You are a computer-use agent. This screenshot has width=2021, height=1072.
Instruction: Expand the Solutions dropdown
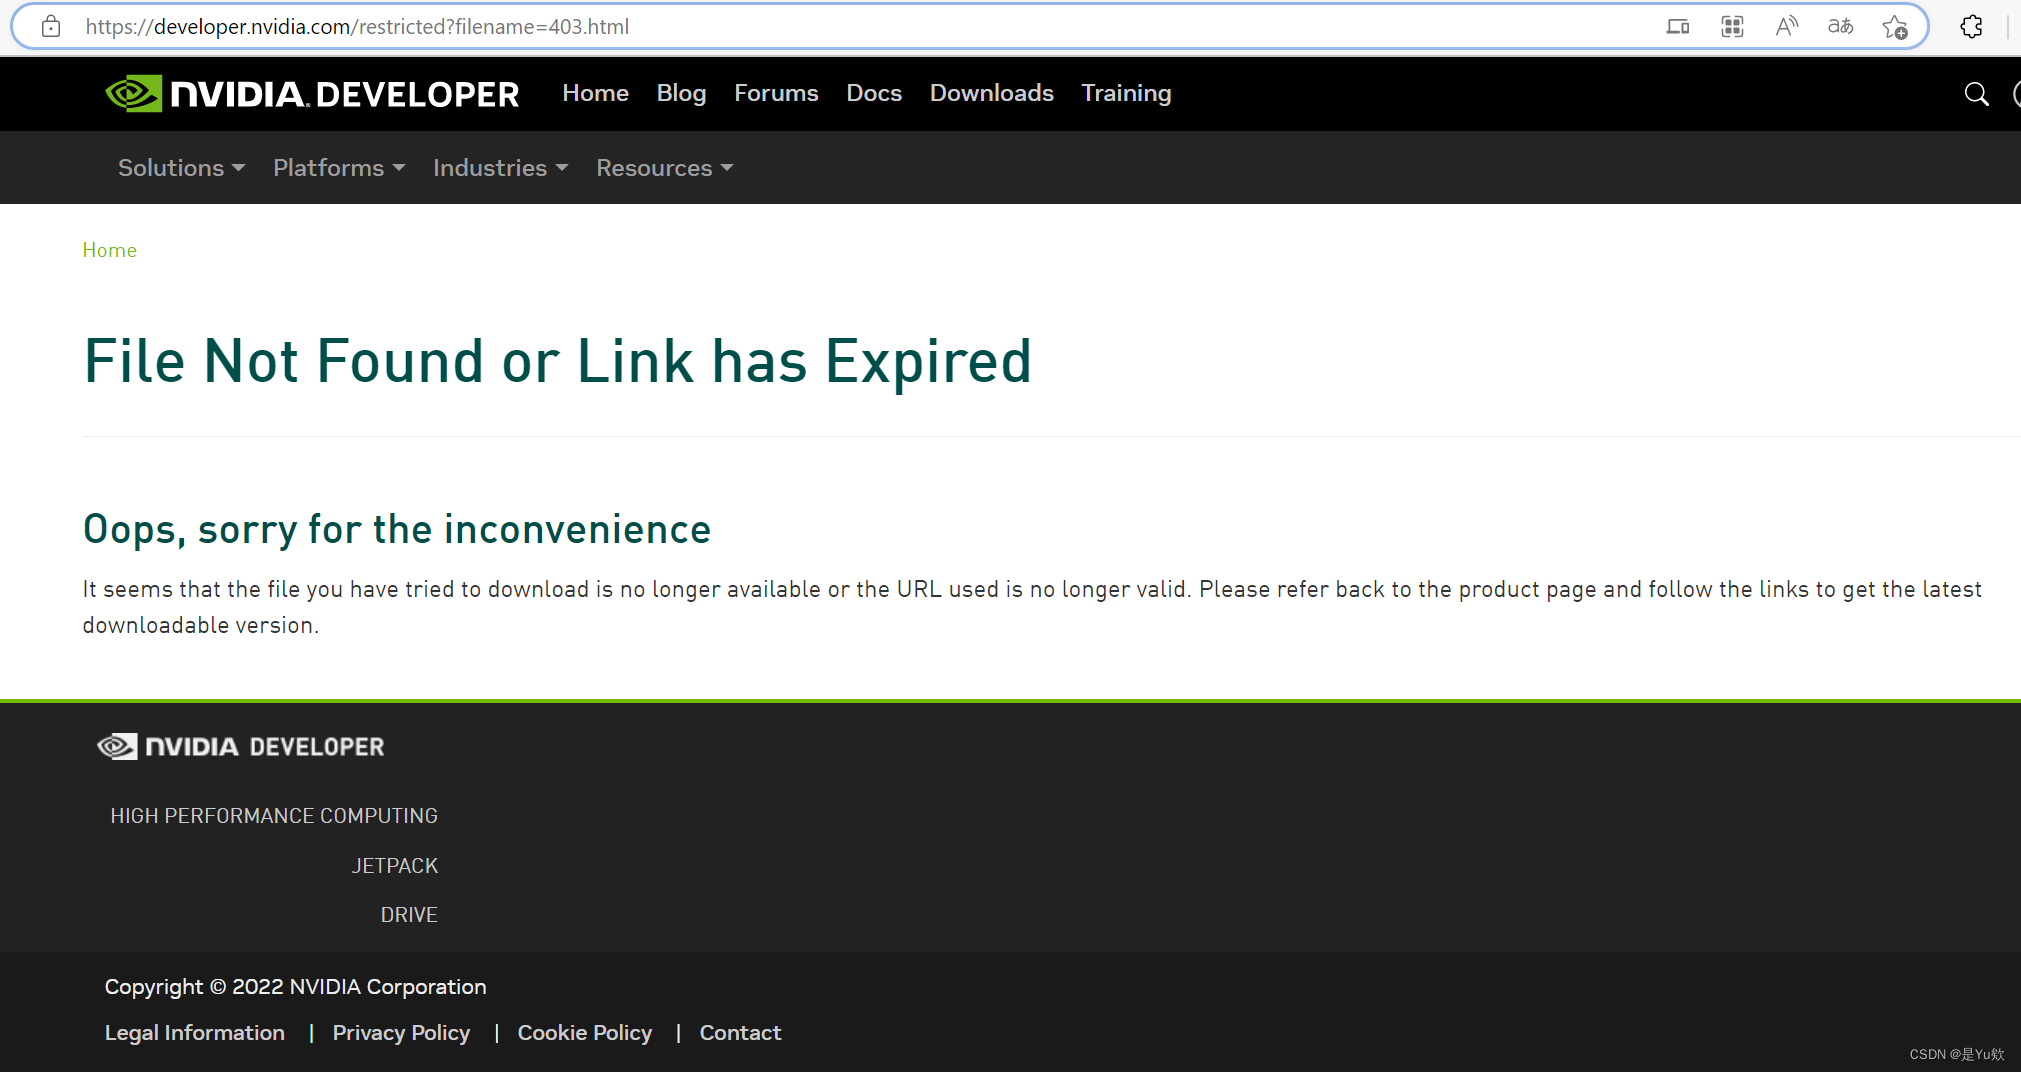(x=181, y=168)
